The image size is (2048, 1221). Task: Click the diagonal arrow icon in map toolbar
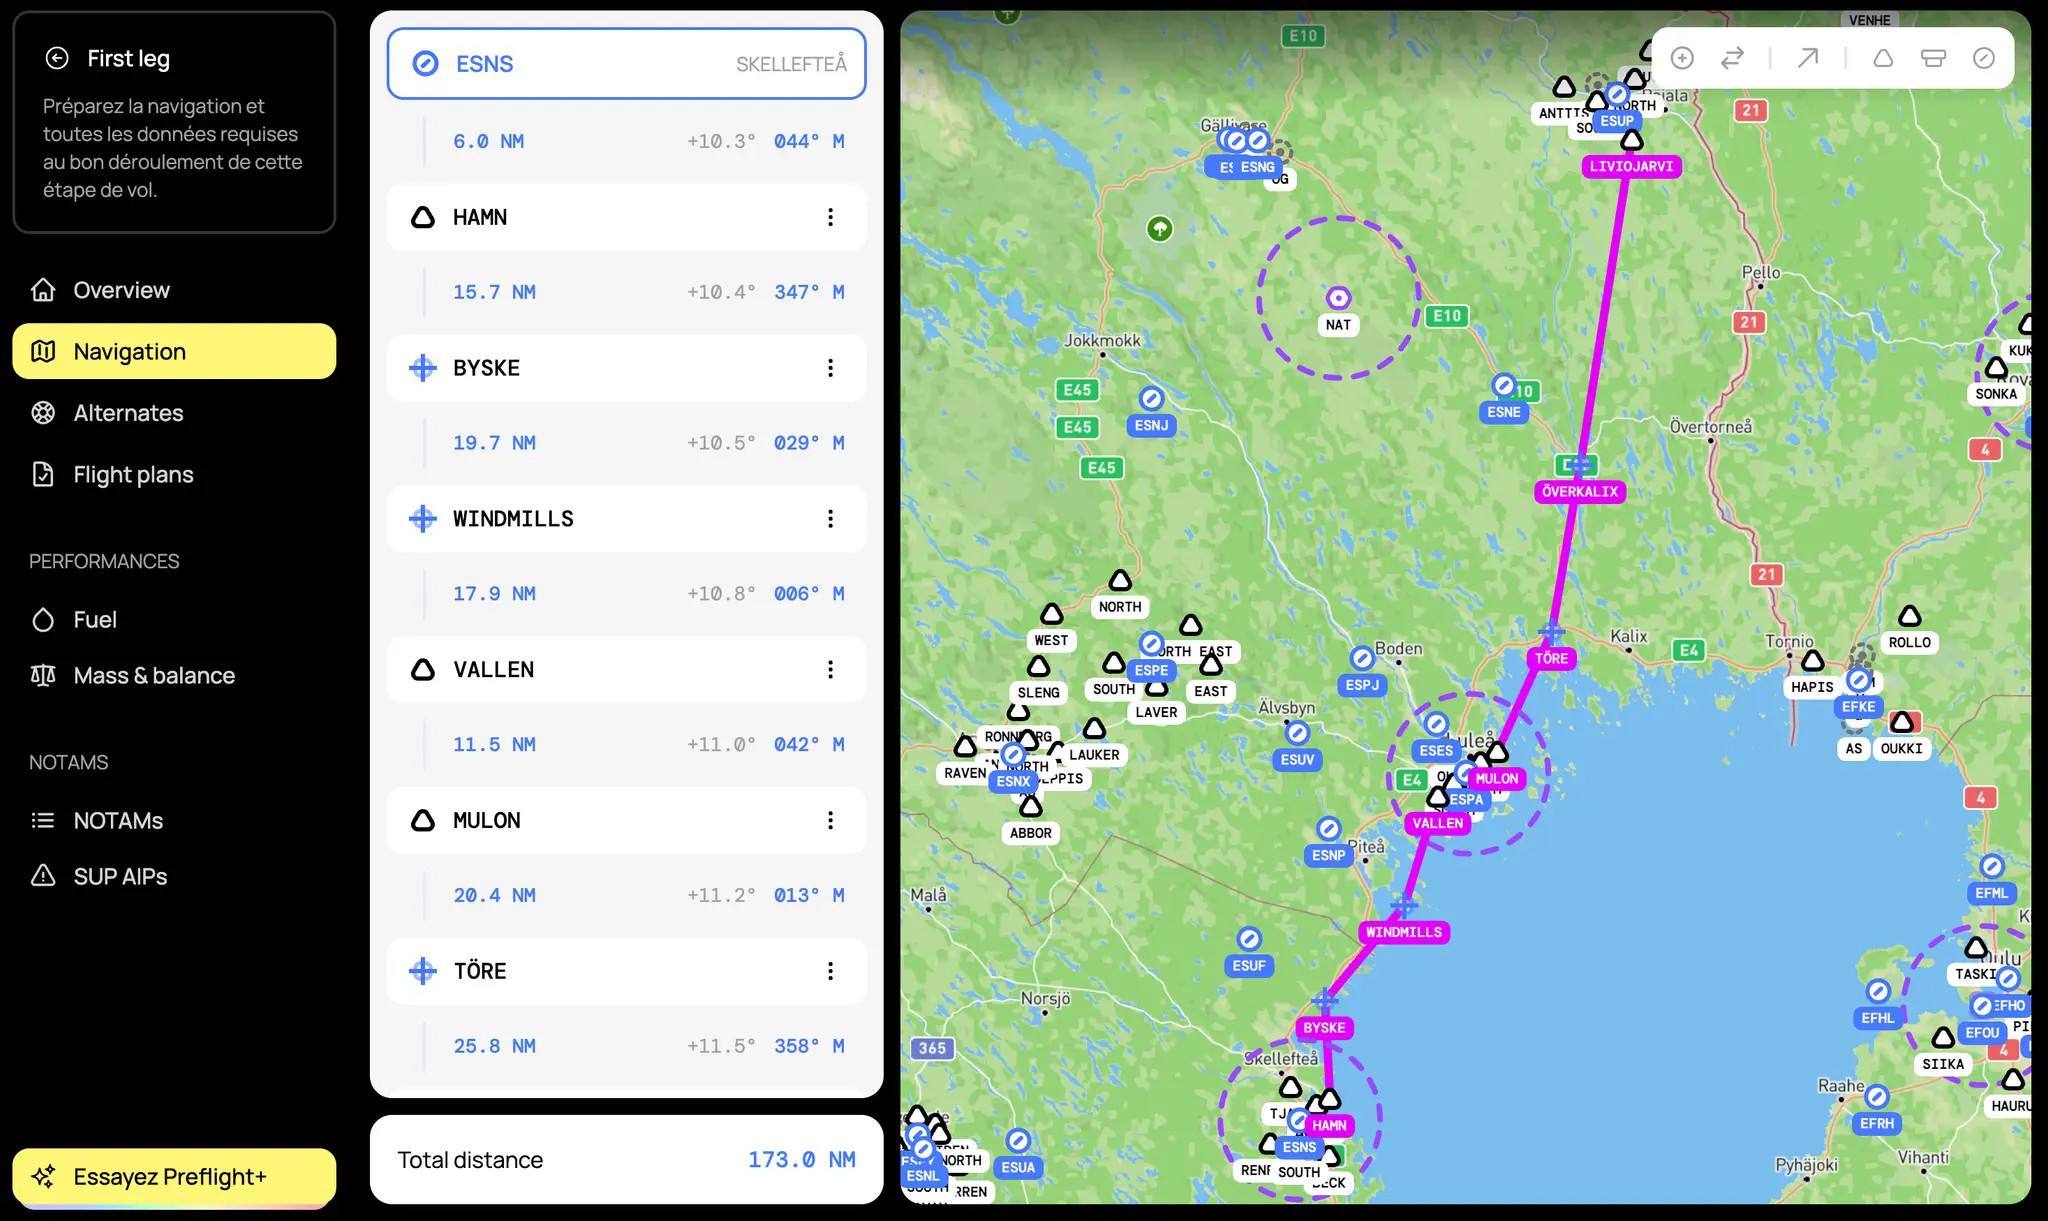pyautogui.click(x=1807, y=58)
